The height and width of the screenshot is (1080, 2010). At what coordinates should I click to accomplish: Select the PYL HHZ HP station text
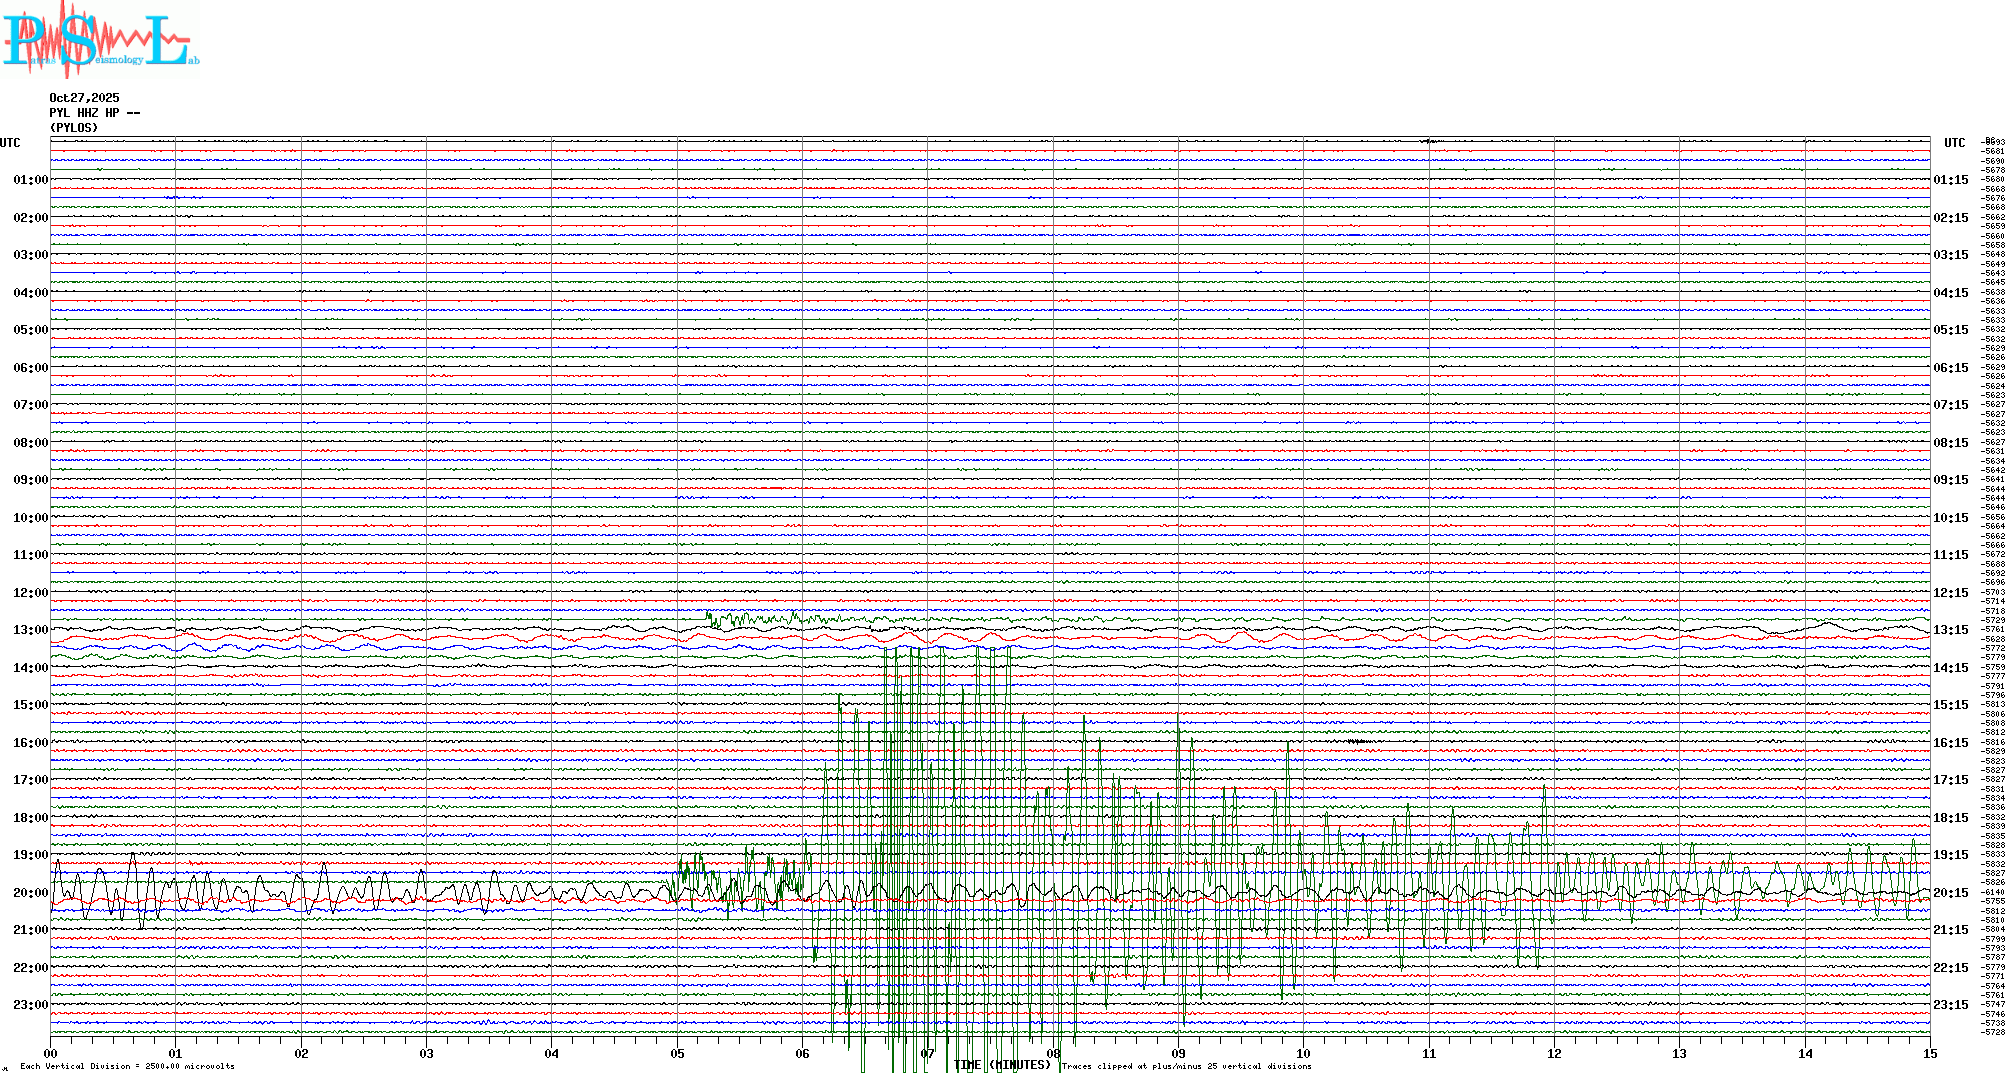click(x=94, y=113)
